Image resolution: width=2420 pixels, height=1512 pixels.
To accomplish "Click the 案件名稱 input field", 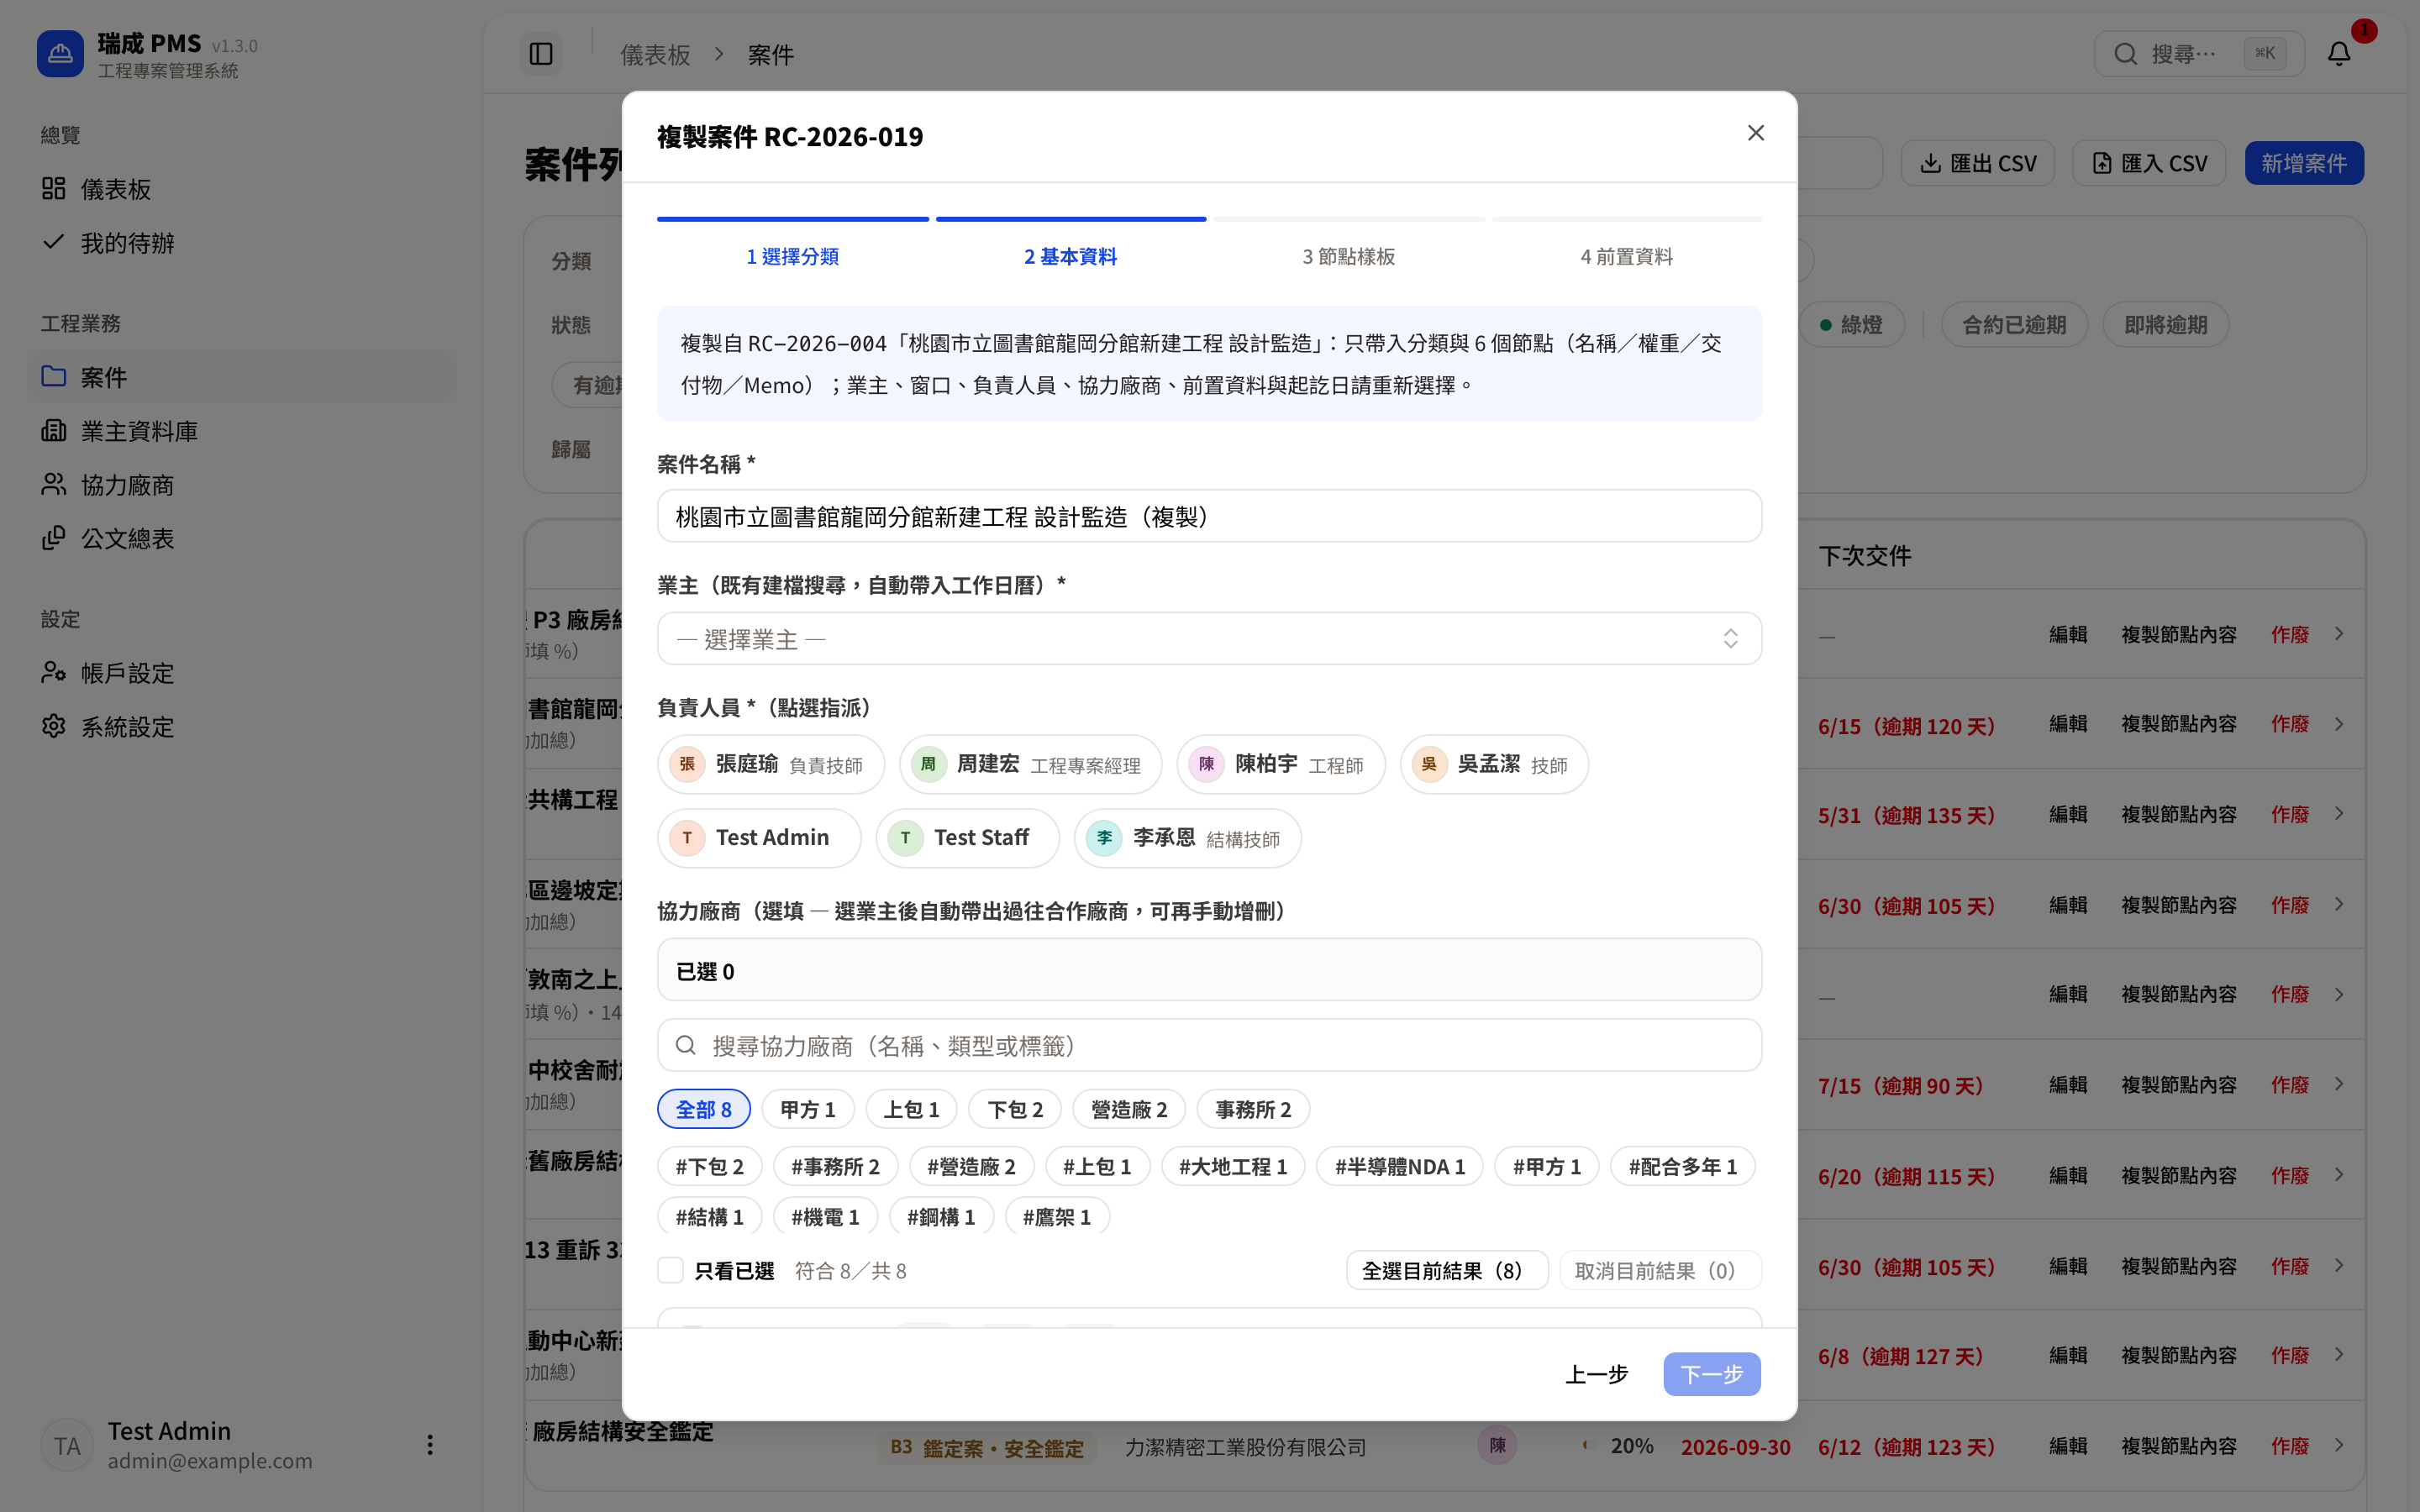I will [1209, 516].
